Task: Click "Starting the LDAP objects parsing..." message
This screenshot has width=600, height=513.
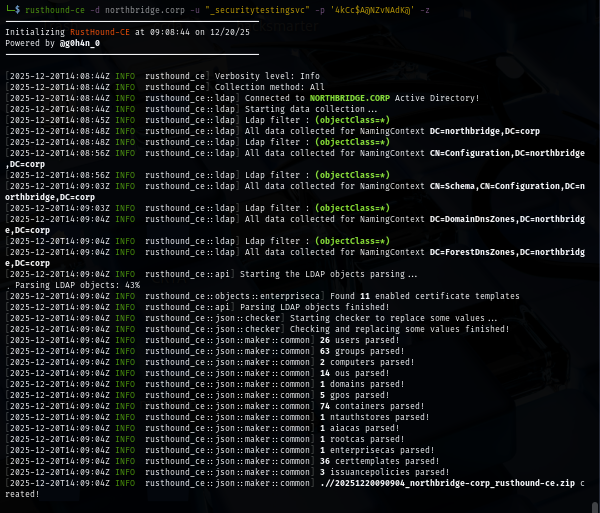Action: coord(328,274)
